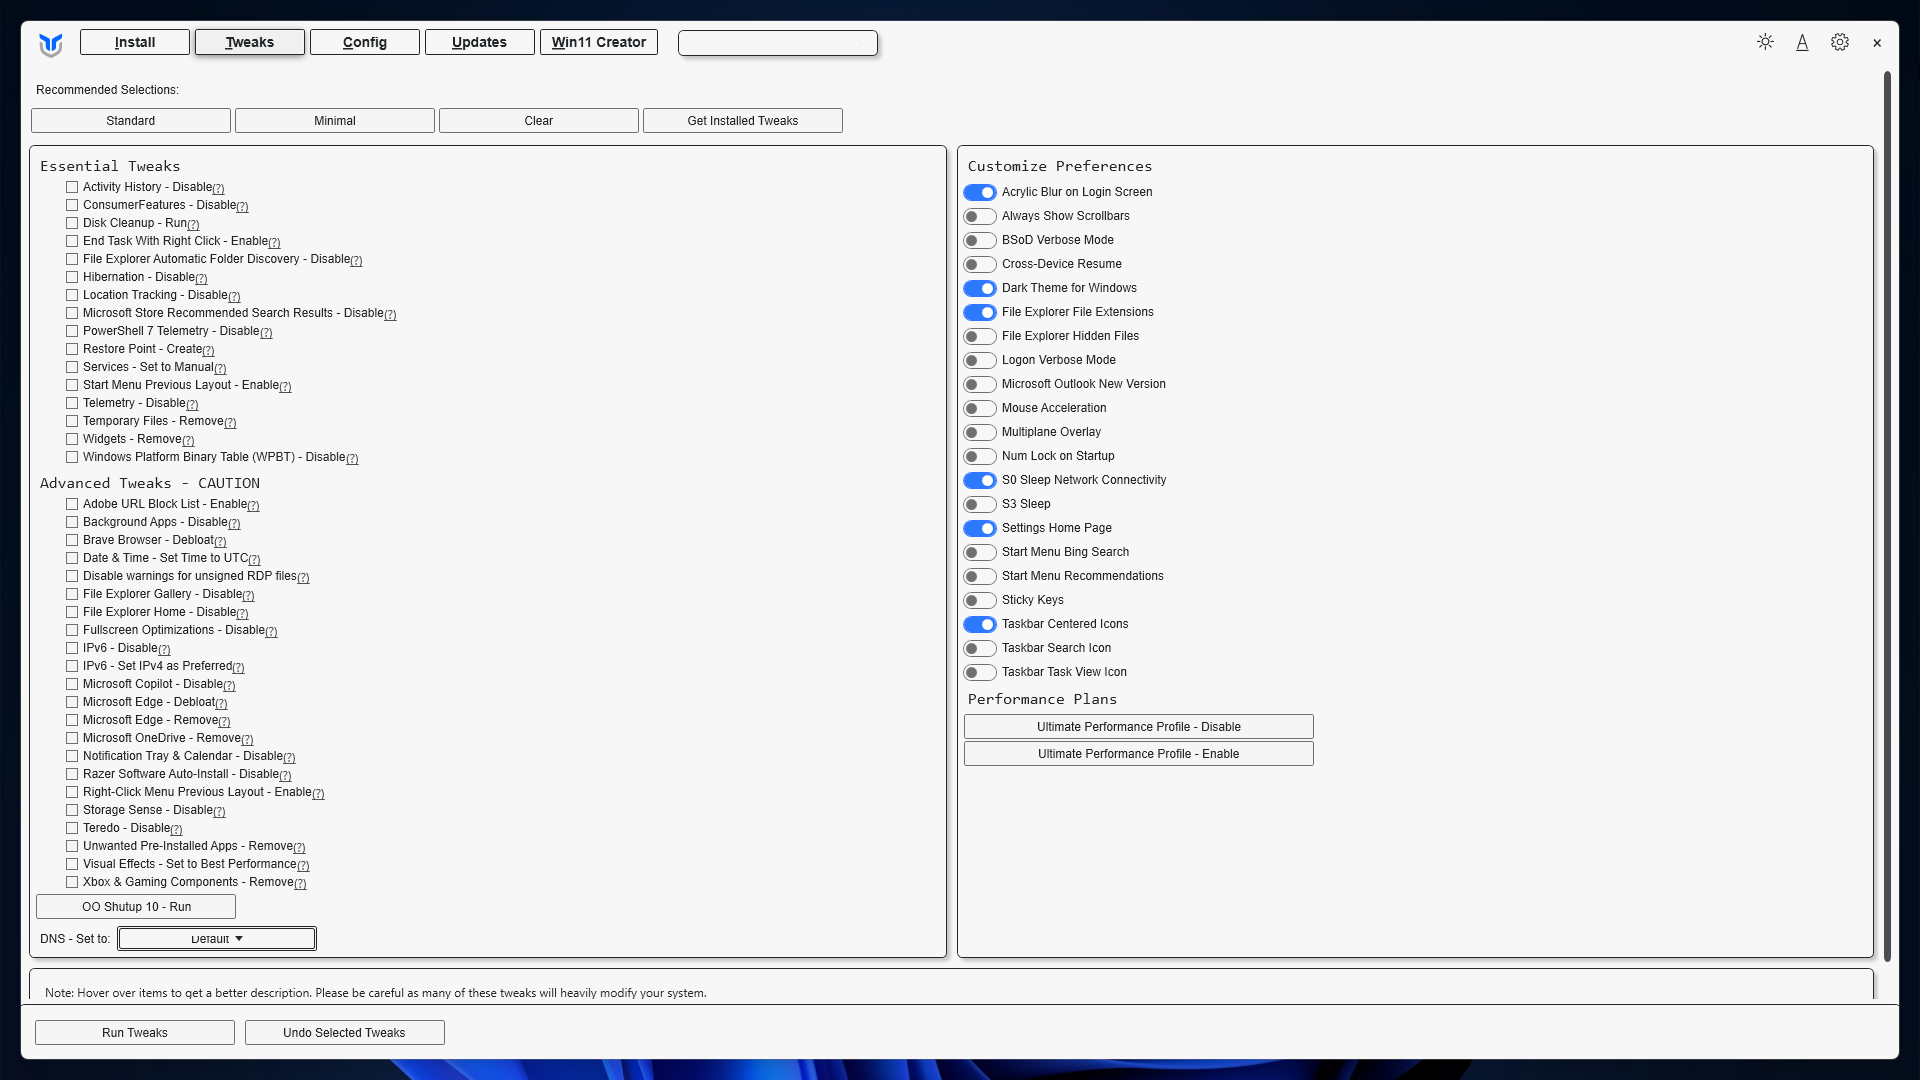
Task: Check IPv6 - Set IPv4 as Preferred
Action: (72, 666)
